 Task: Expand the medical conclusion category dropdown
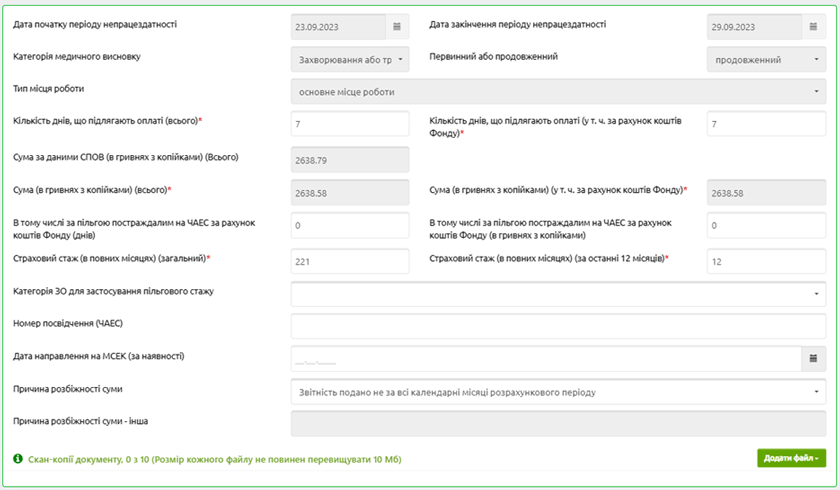pos(349,60)
